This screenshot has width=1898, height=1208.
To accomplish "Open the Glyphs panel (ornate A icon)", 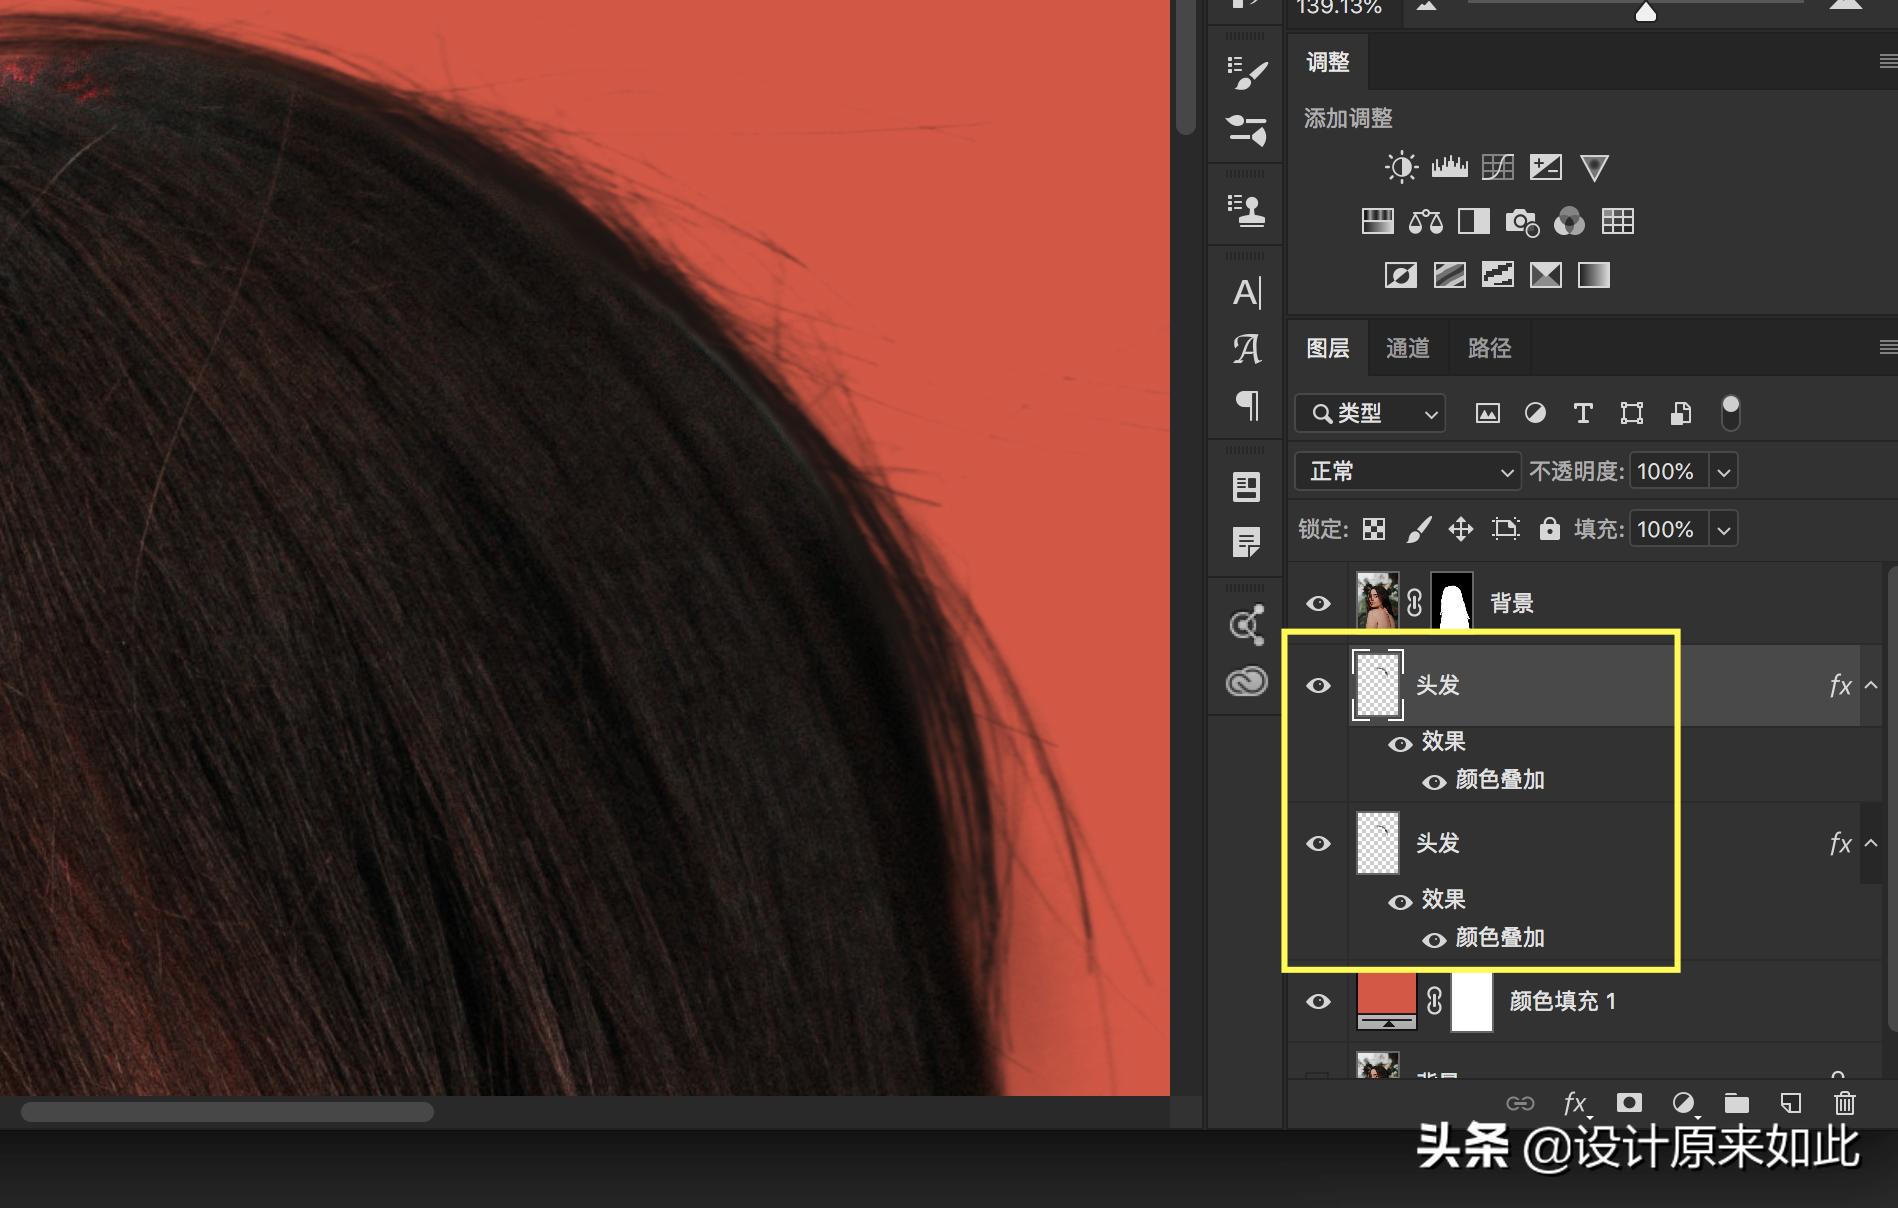I will click(x=1247, y=349).
